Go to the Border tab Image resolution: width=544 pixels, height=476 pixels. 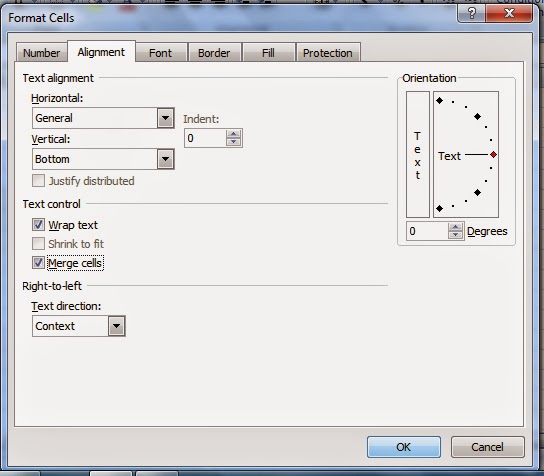pyautogui.click(x=214, y=53)
